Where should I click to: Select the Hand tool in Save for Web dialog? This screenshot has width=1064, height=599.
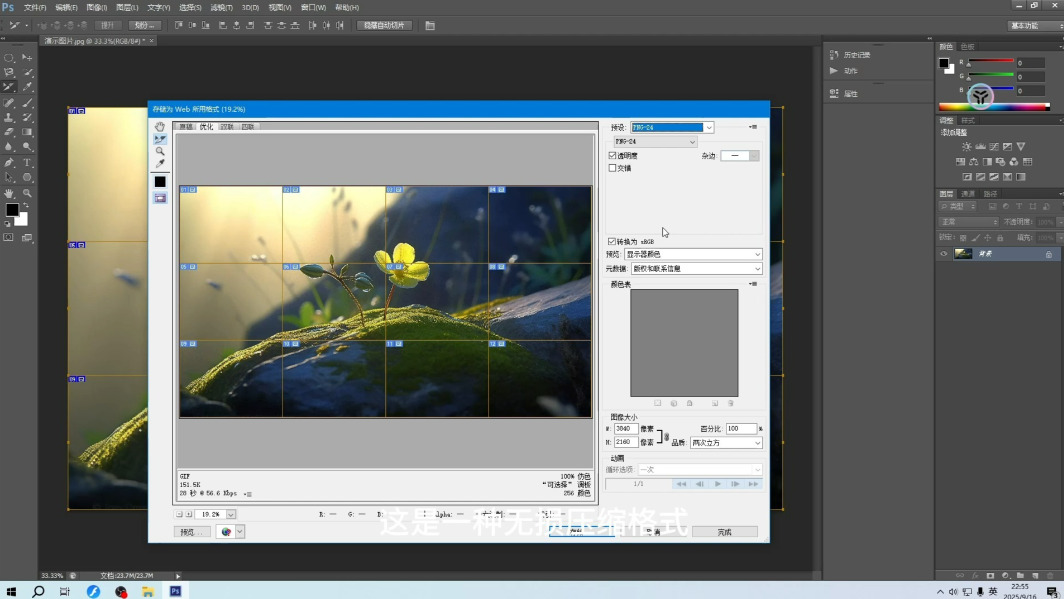[160, 127]
